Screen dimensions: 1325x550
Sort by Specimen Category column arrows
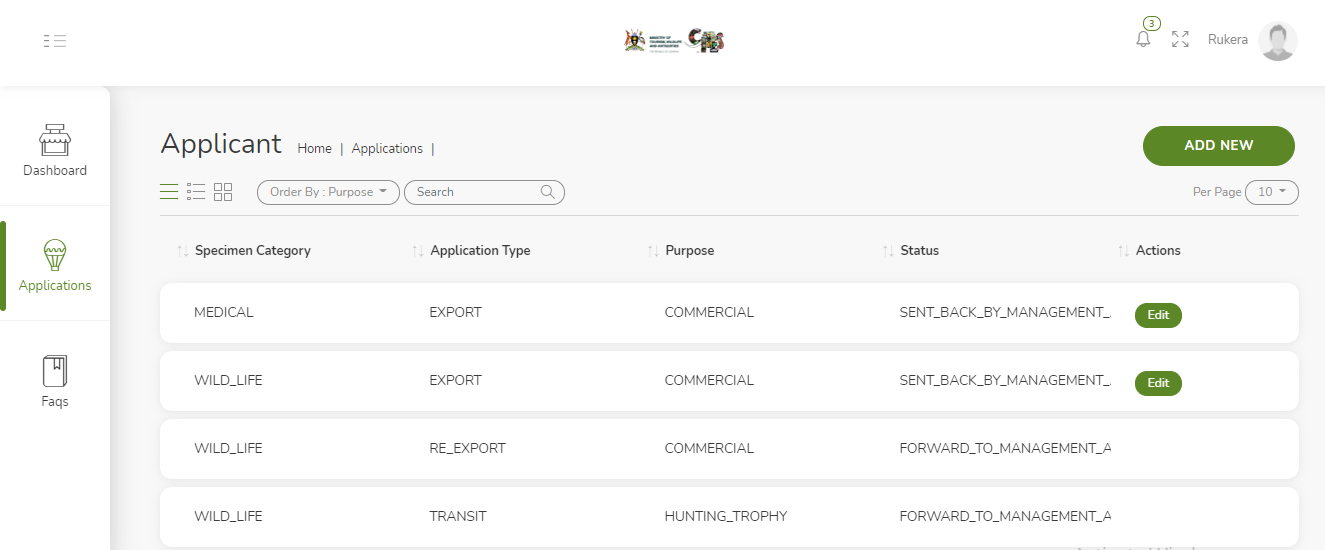182,251
